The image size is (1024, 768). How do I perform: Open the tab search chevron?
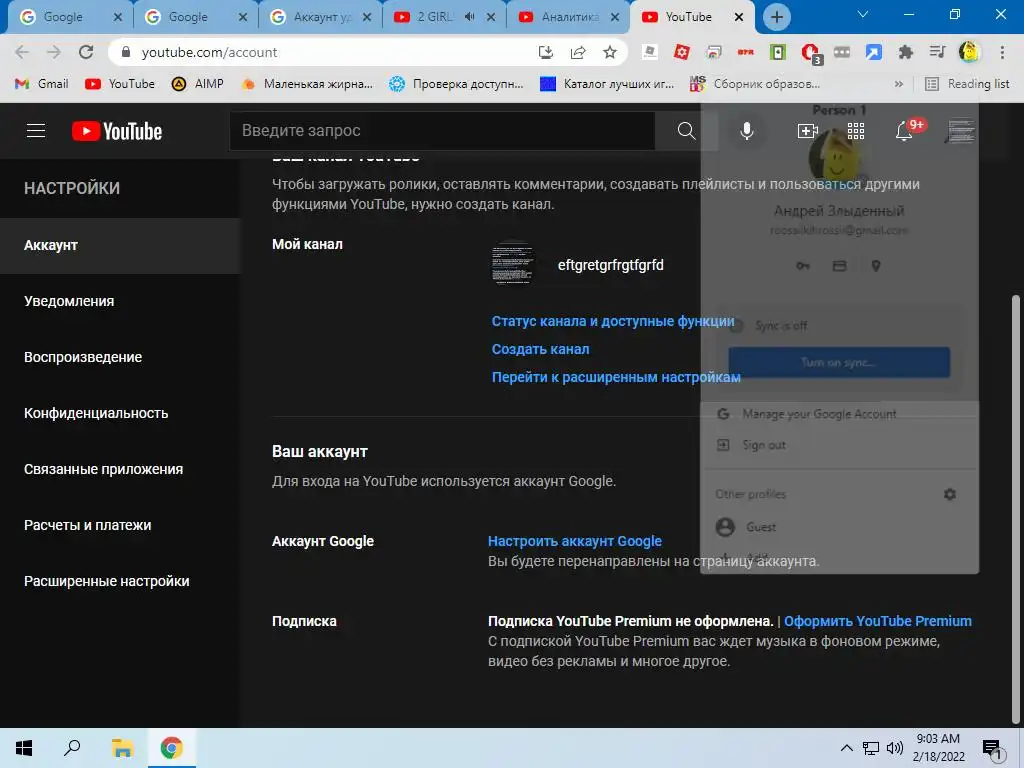[863, 14]
